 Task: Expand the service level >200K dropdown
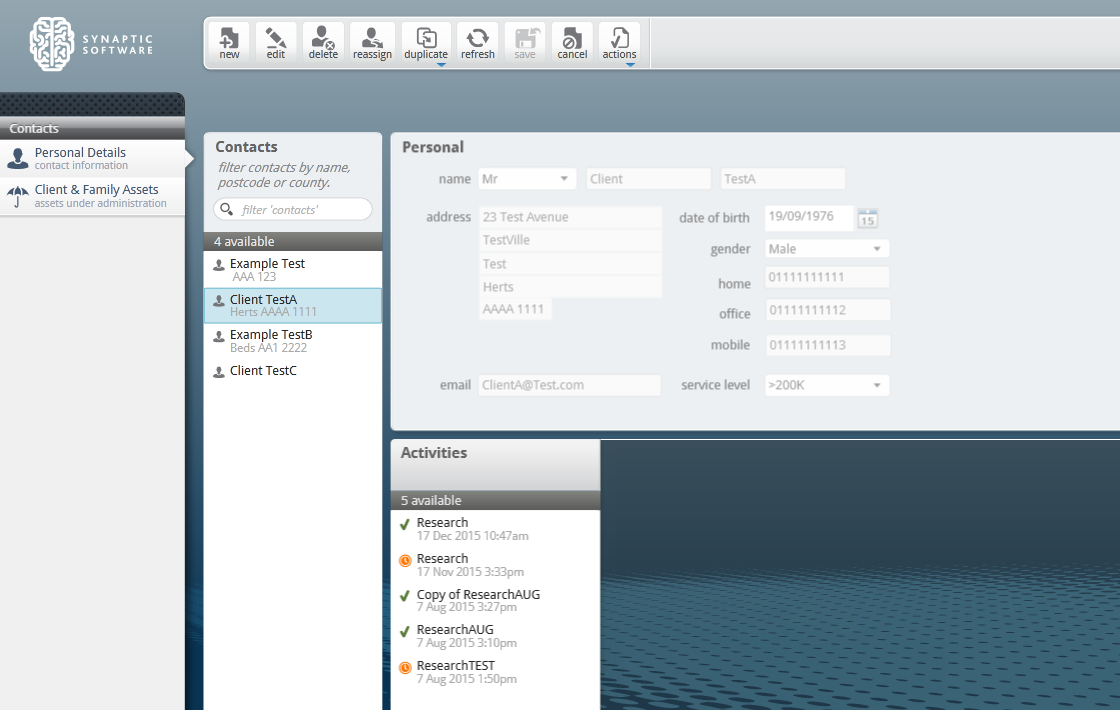coord(877,385)
